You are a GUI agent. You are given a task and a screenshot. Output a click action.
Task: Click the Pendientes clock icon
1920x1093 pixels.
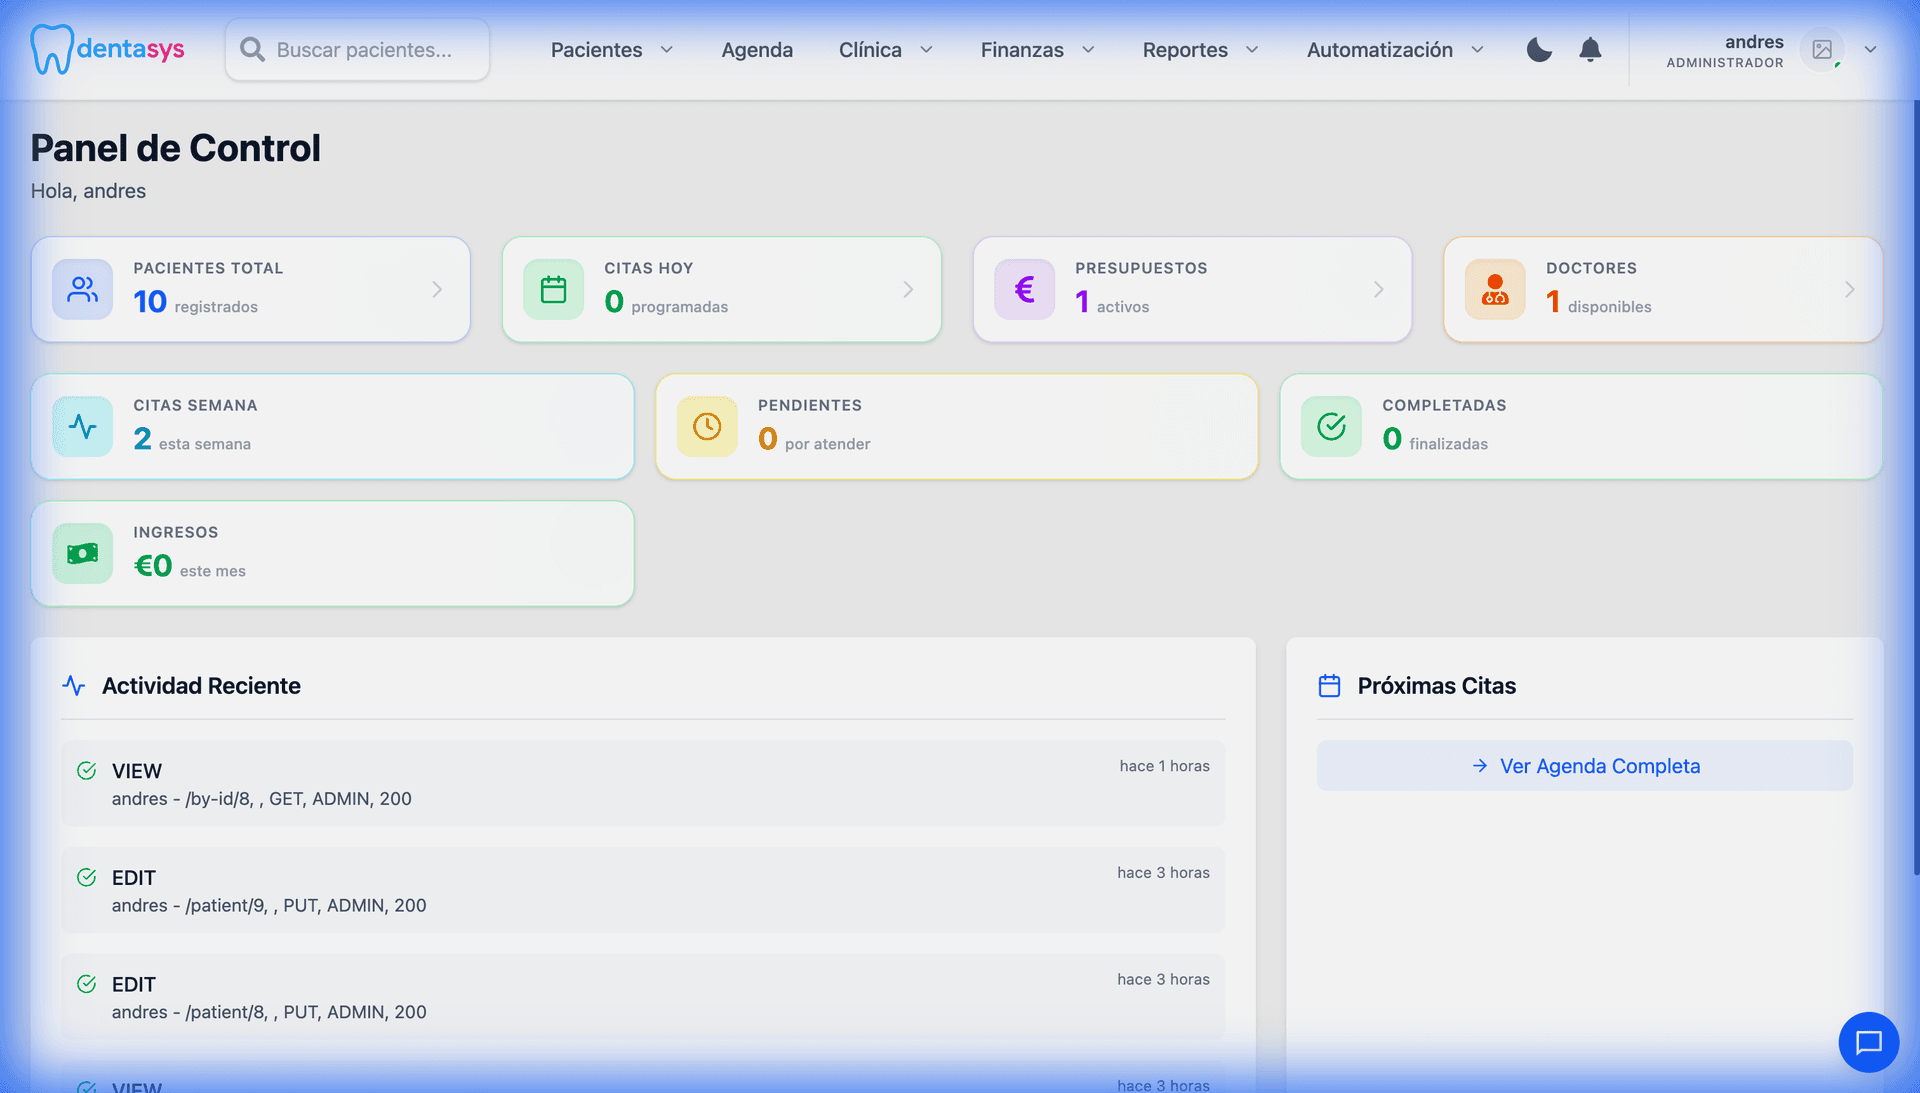(x=707, y=427)
